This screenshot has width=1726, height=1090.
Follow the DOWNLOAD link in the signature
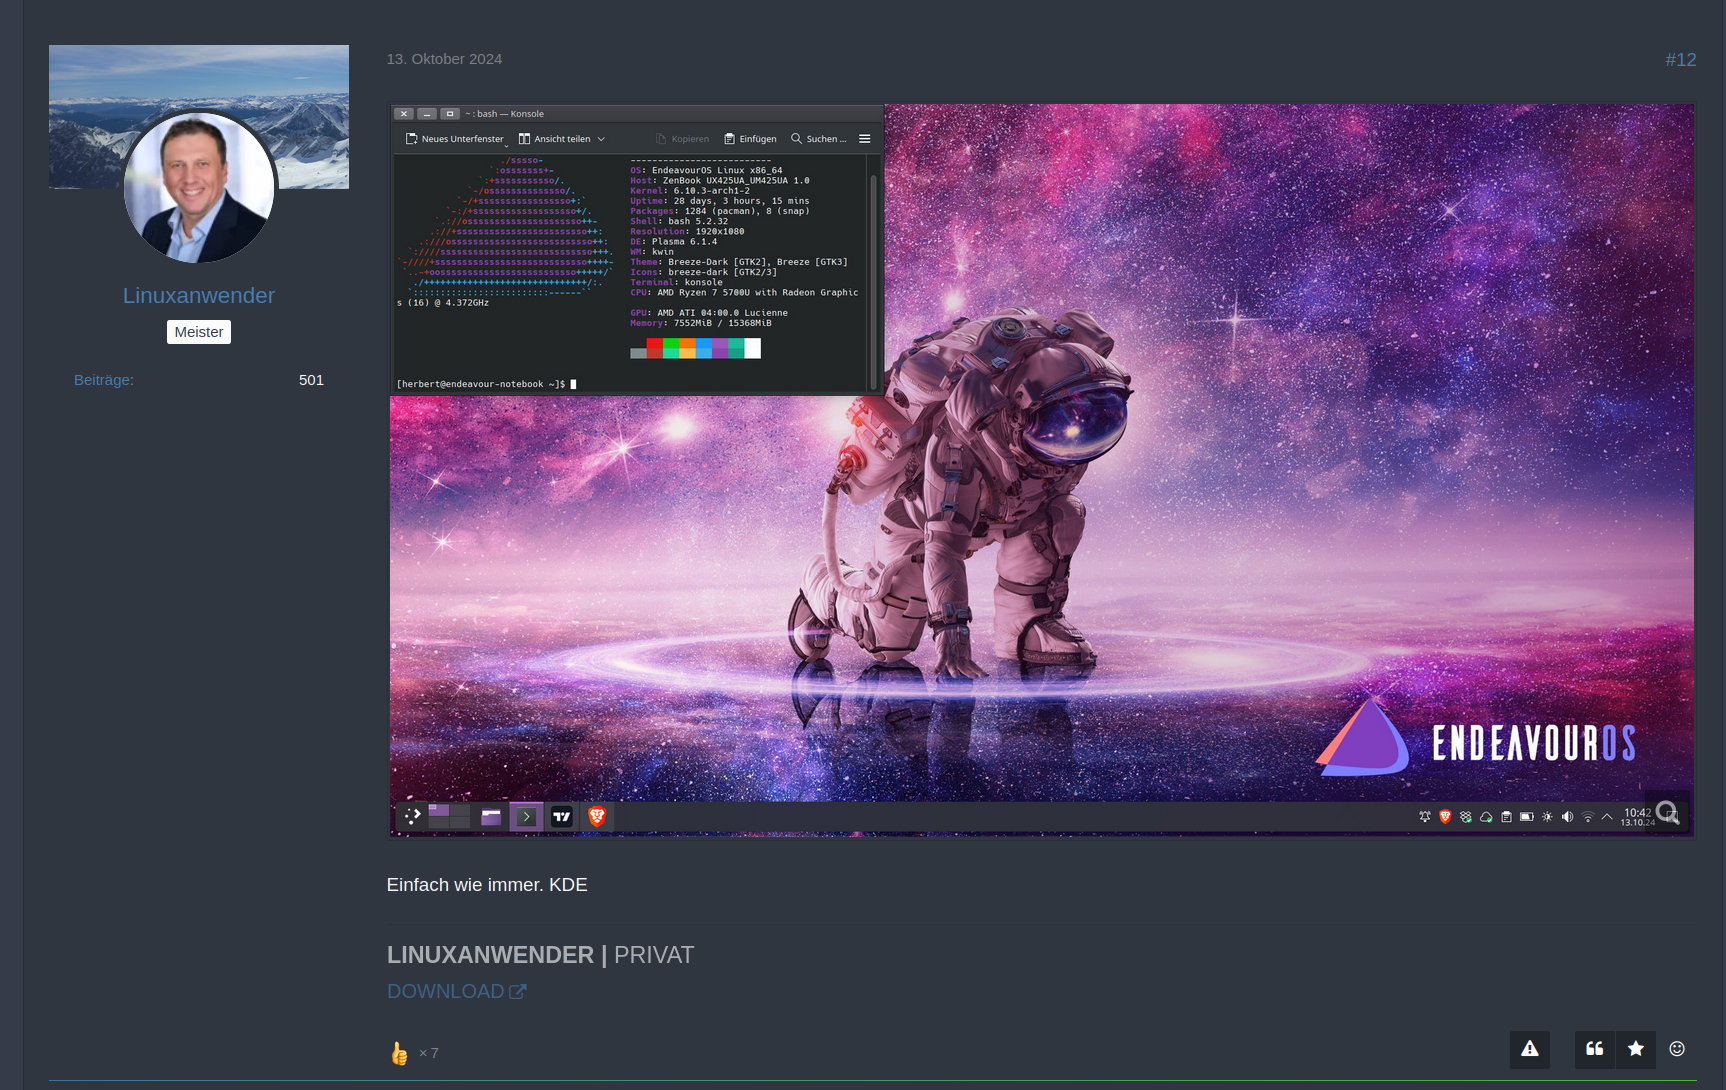(x=456, y=991)
